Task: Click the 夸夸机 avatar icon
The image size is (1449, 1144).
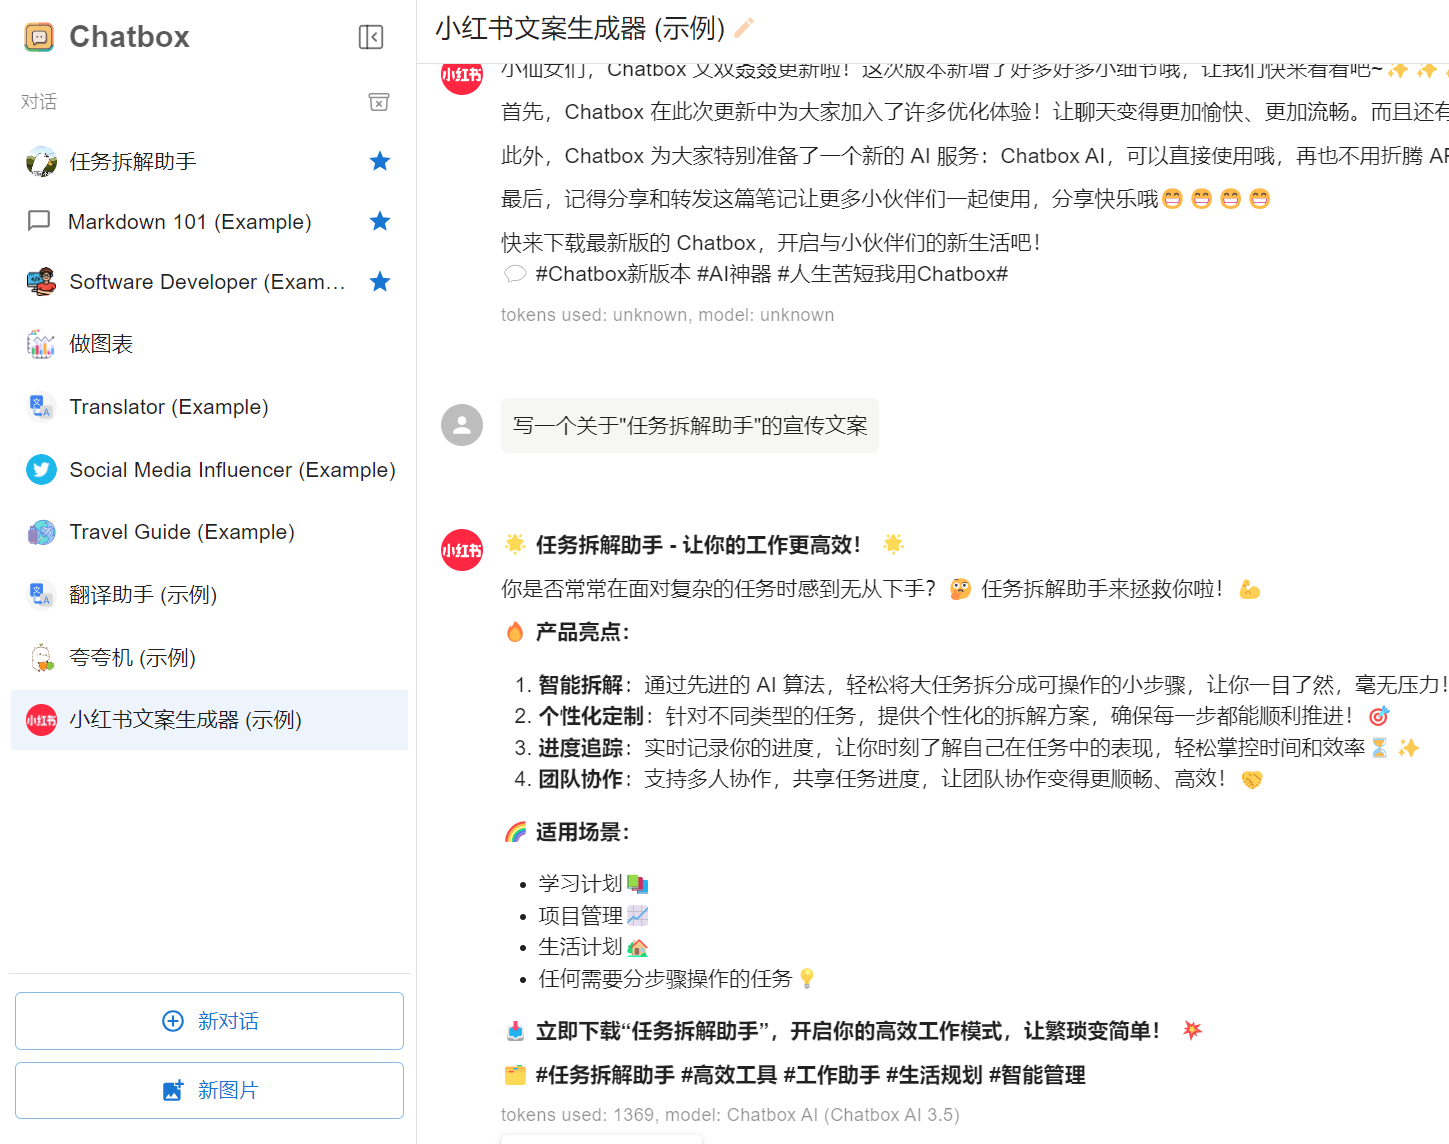Action: (41, 658)
